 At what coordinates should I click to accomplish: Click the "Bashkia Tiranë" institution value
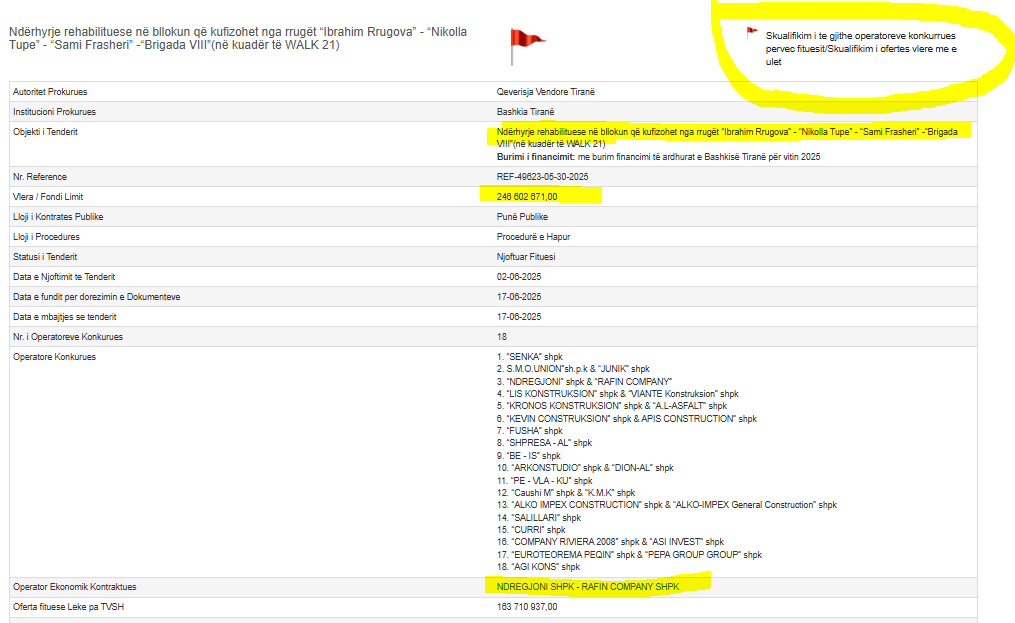(525, 112)
